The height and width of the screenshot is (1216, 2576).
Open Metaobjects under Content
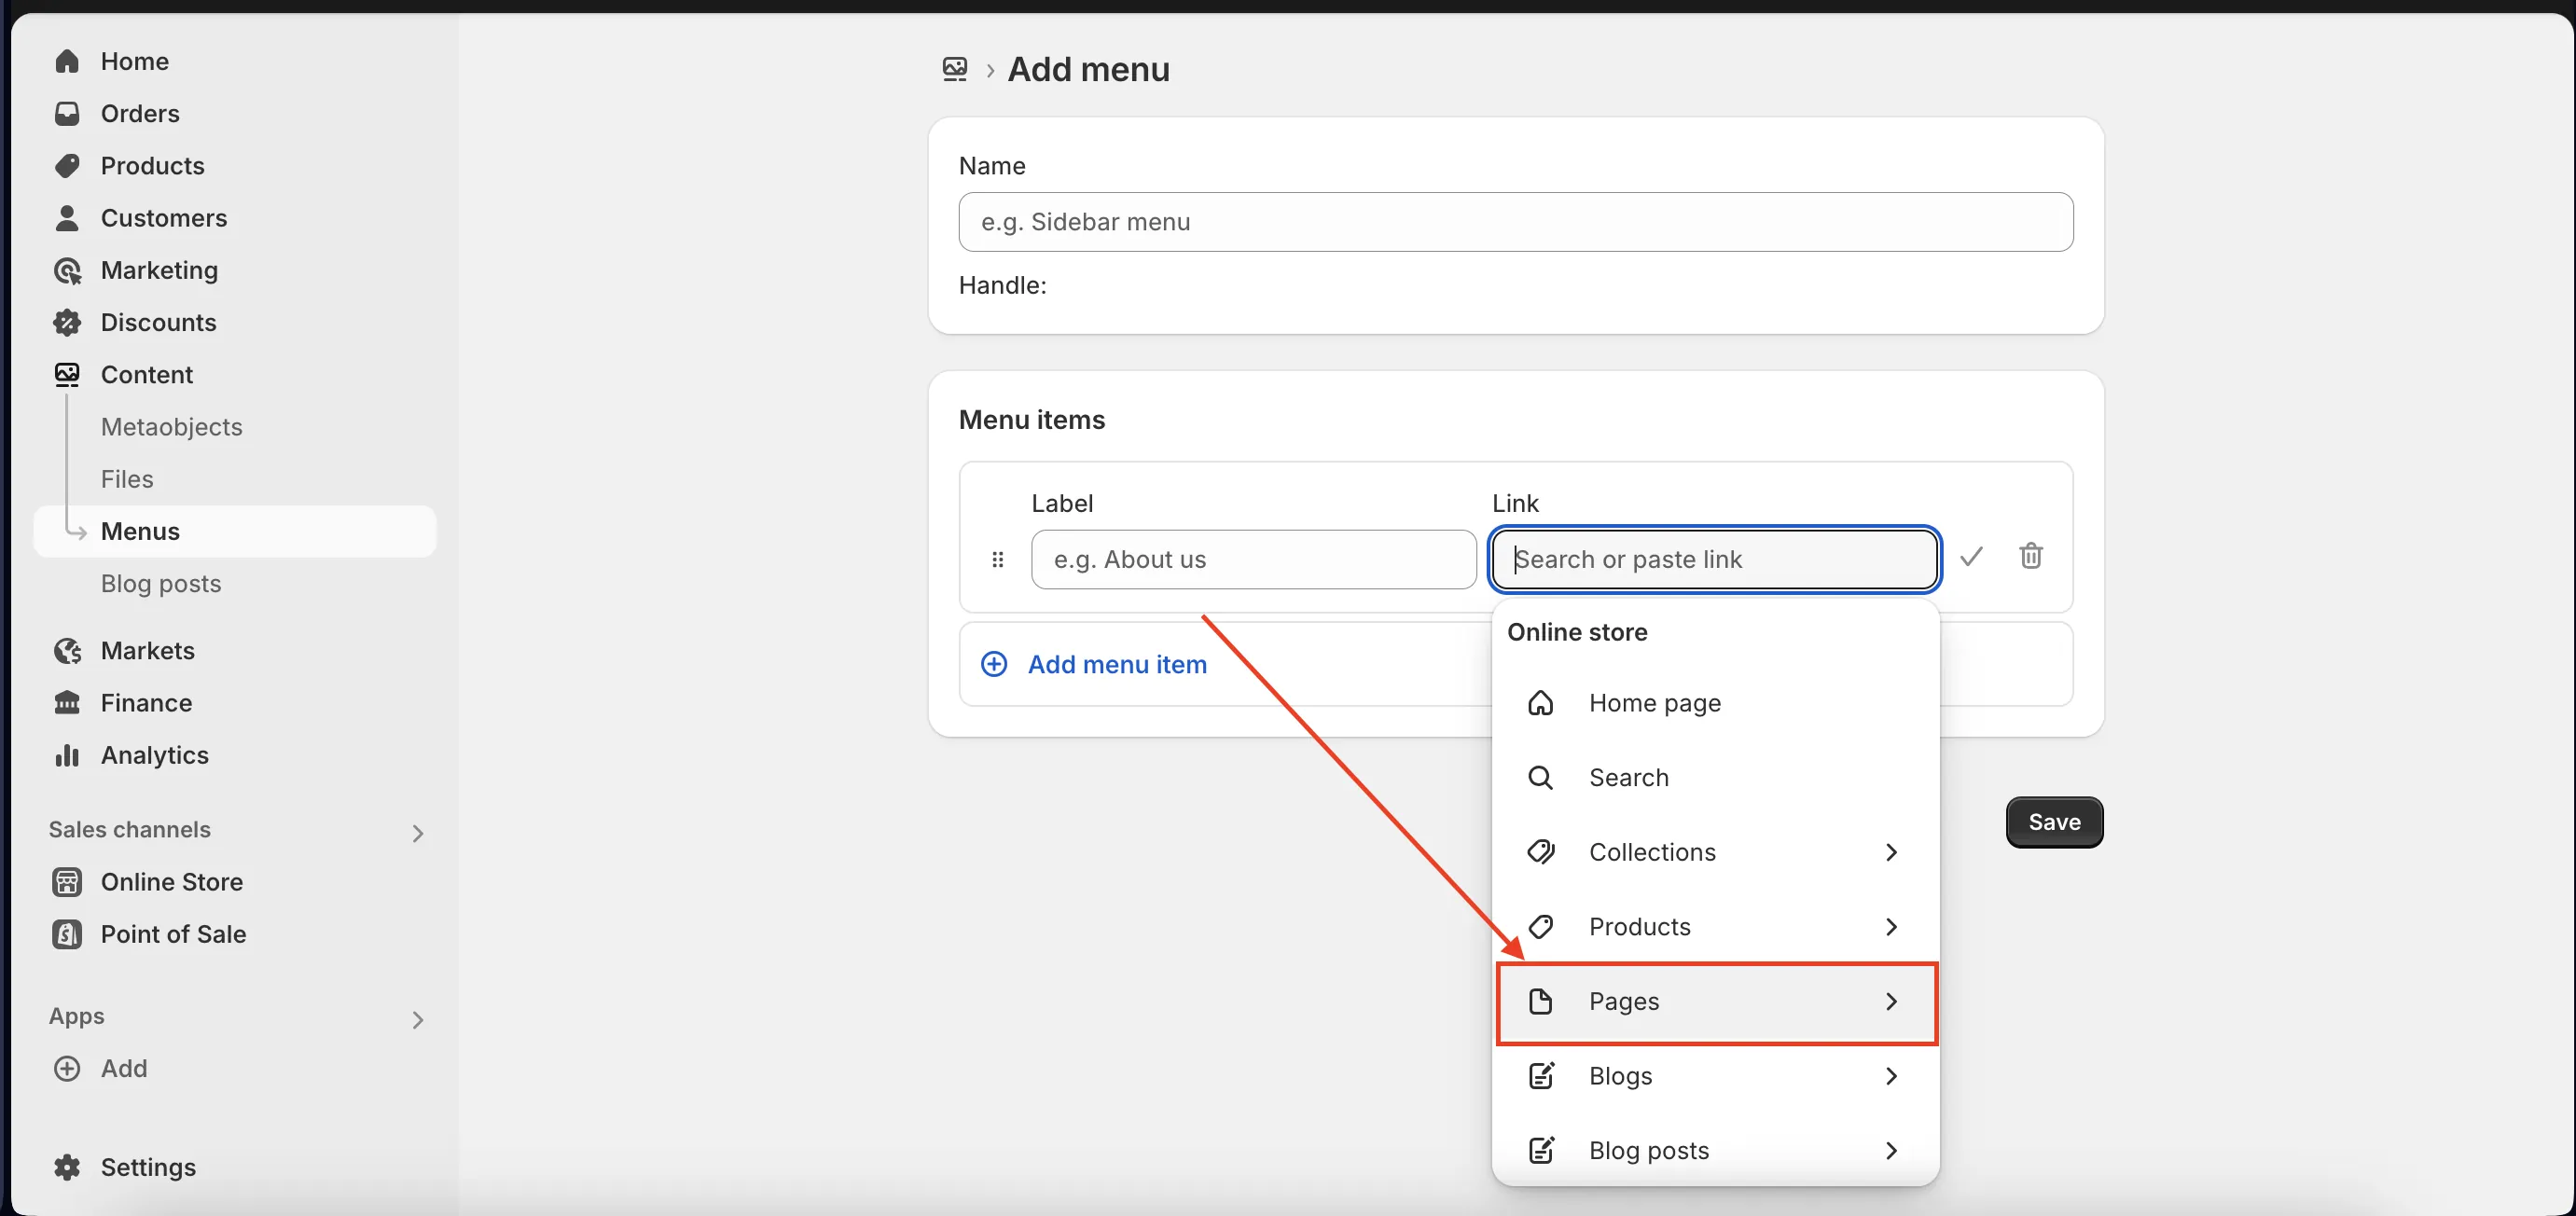click(x=171, y=426)
